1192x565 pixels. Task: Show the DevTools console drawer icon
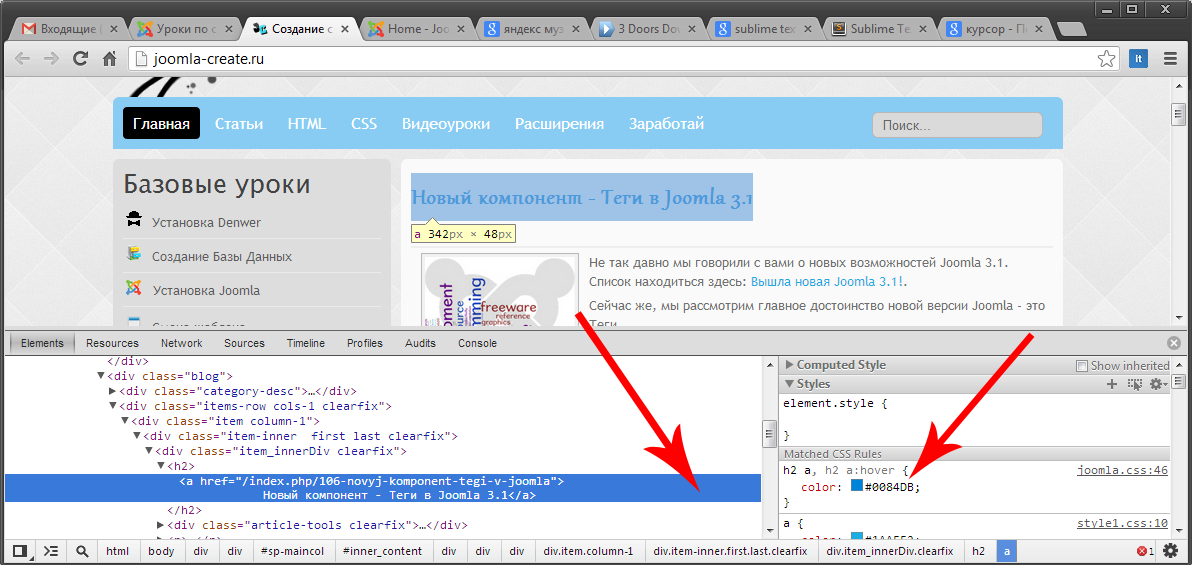click(51, 551)
